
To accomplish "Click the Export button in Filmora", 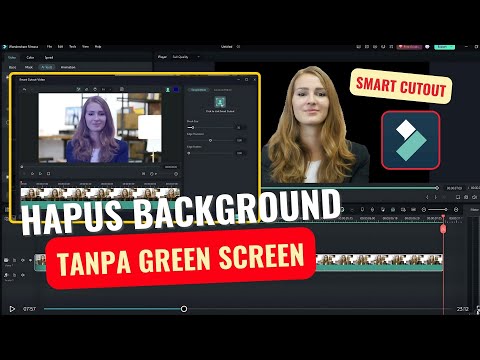I will [x=444, y=47].
